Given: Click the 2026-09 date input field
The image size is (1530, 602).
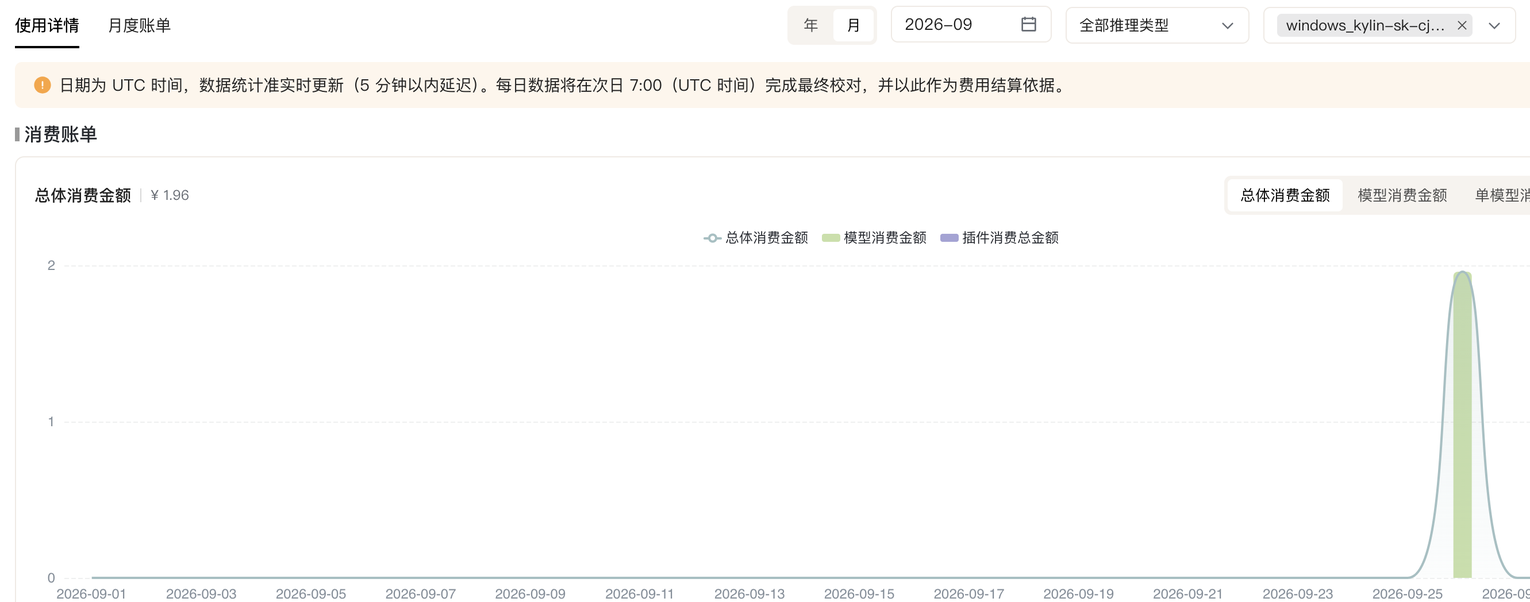Looking at the screenshot, I should click(971, 24).
